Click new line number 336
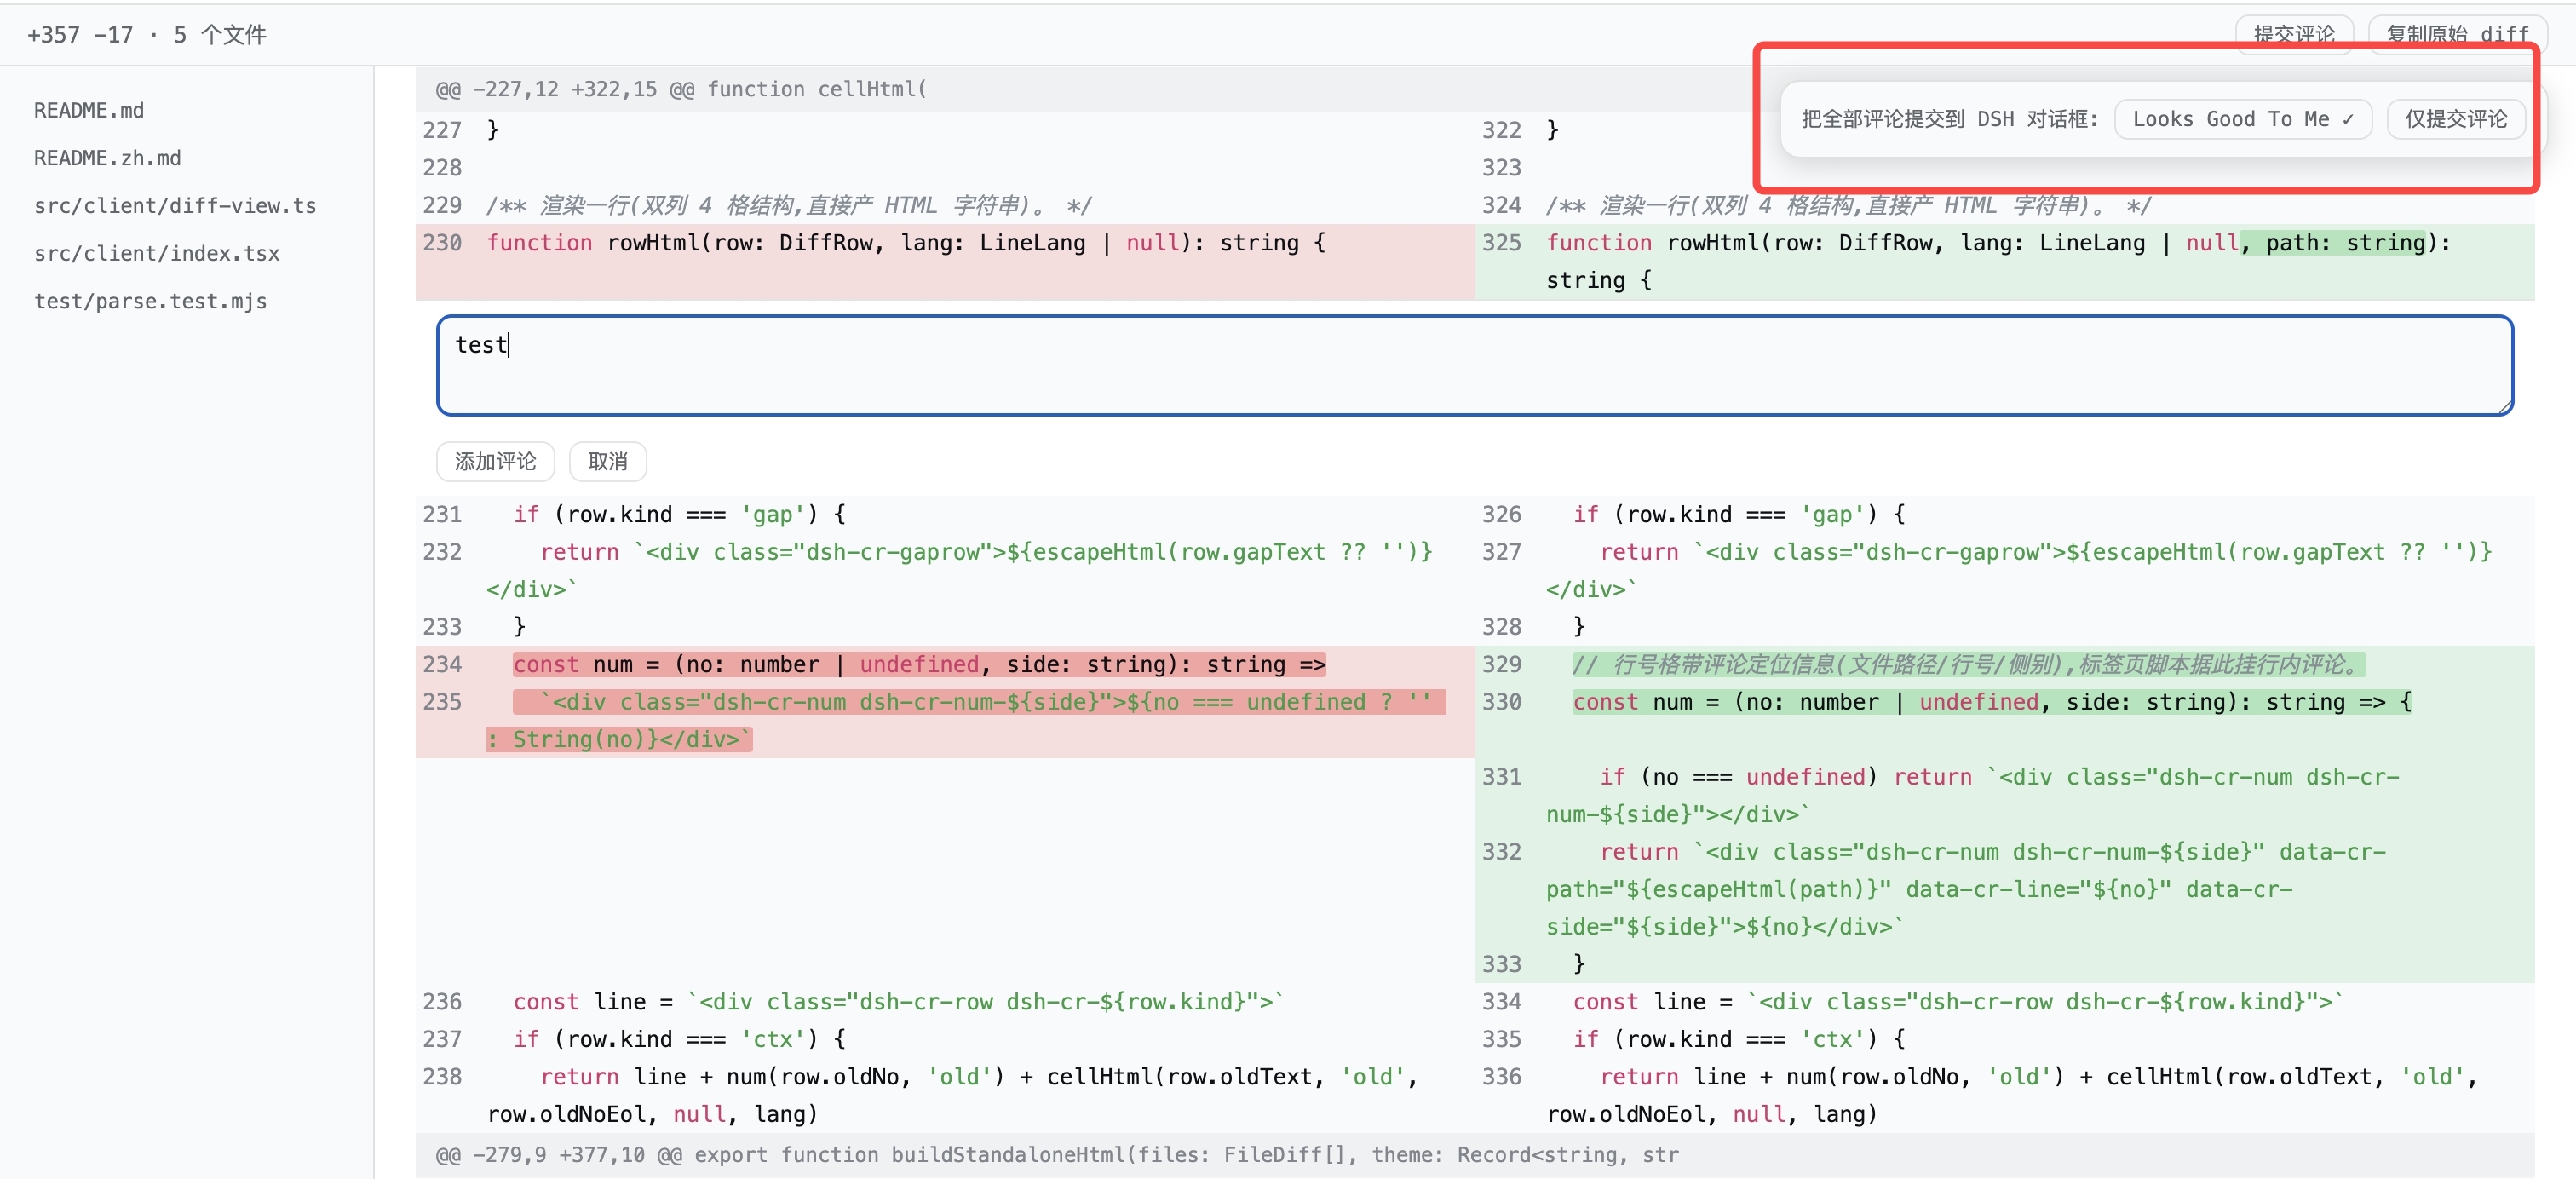 tap(1501, 1077)
